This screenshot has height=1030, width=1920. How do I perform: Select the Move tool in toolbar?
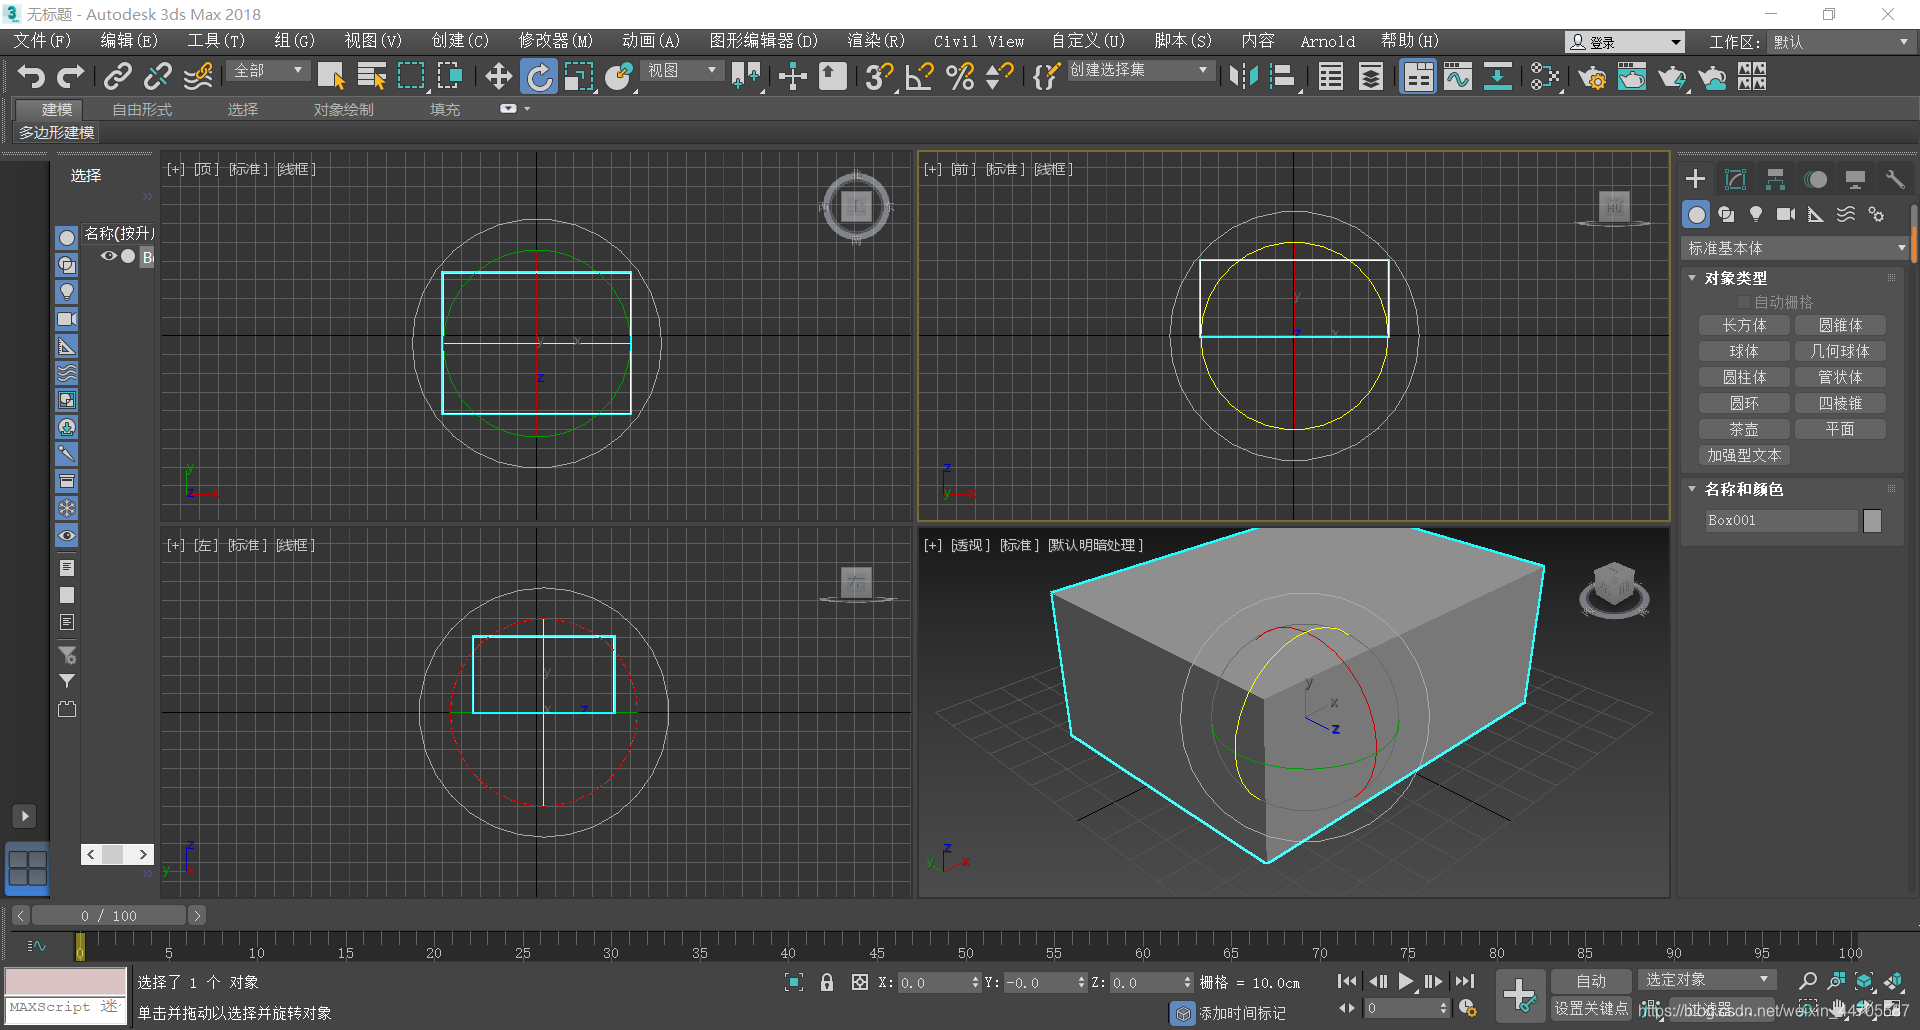coord(498,77)
